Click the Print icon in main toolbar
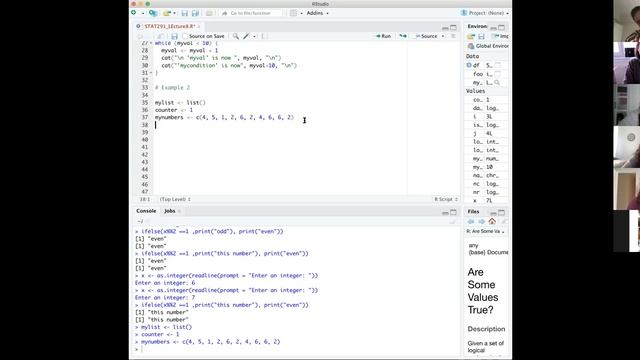Image resolution: width=640 pixels, height=360 pixels. [x=209, y=13]
